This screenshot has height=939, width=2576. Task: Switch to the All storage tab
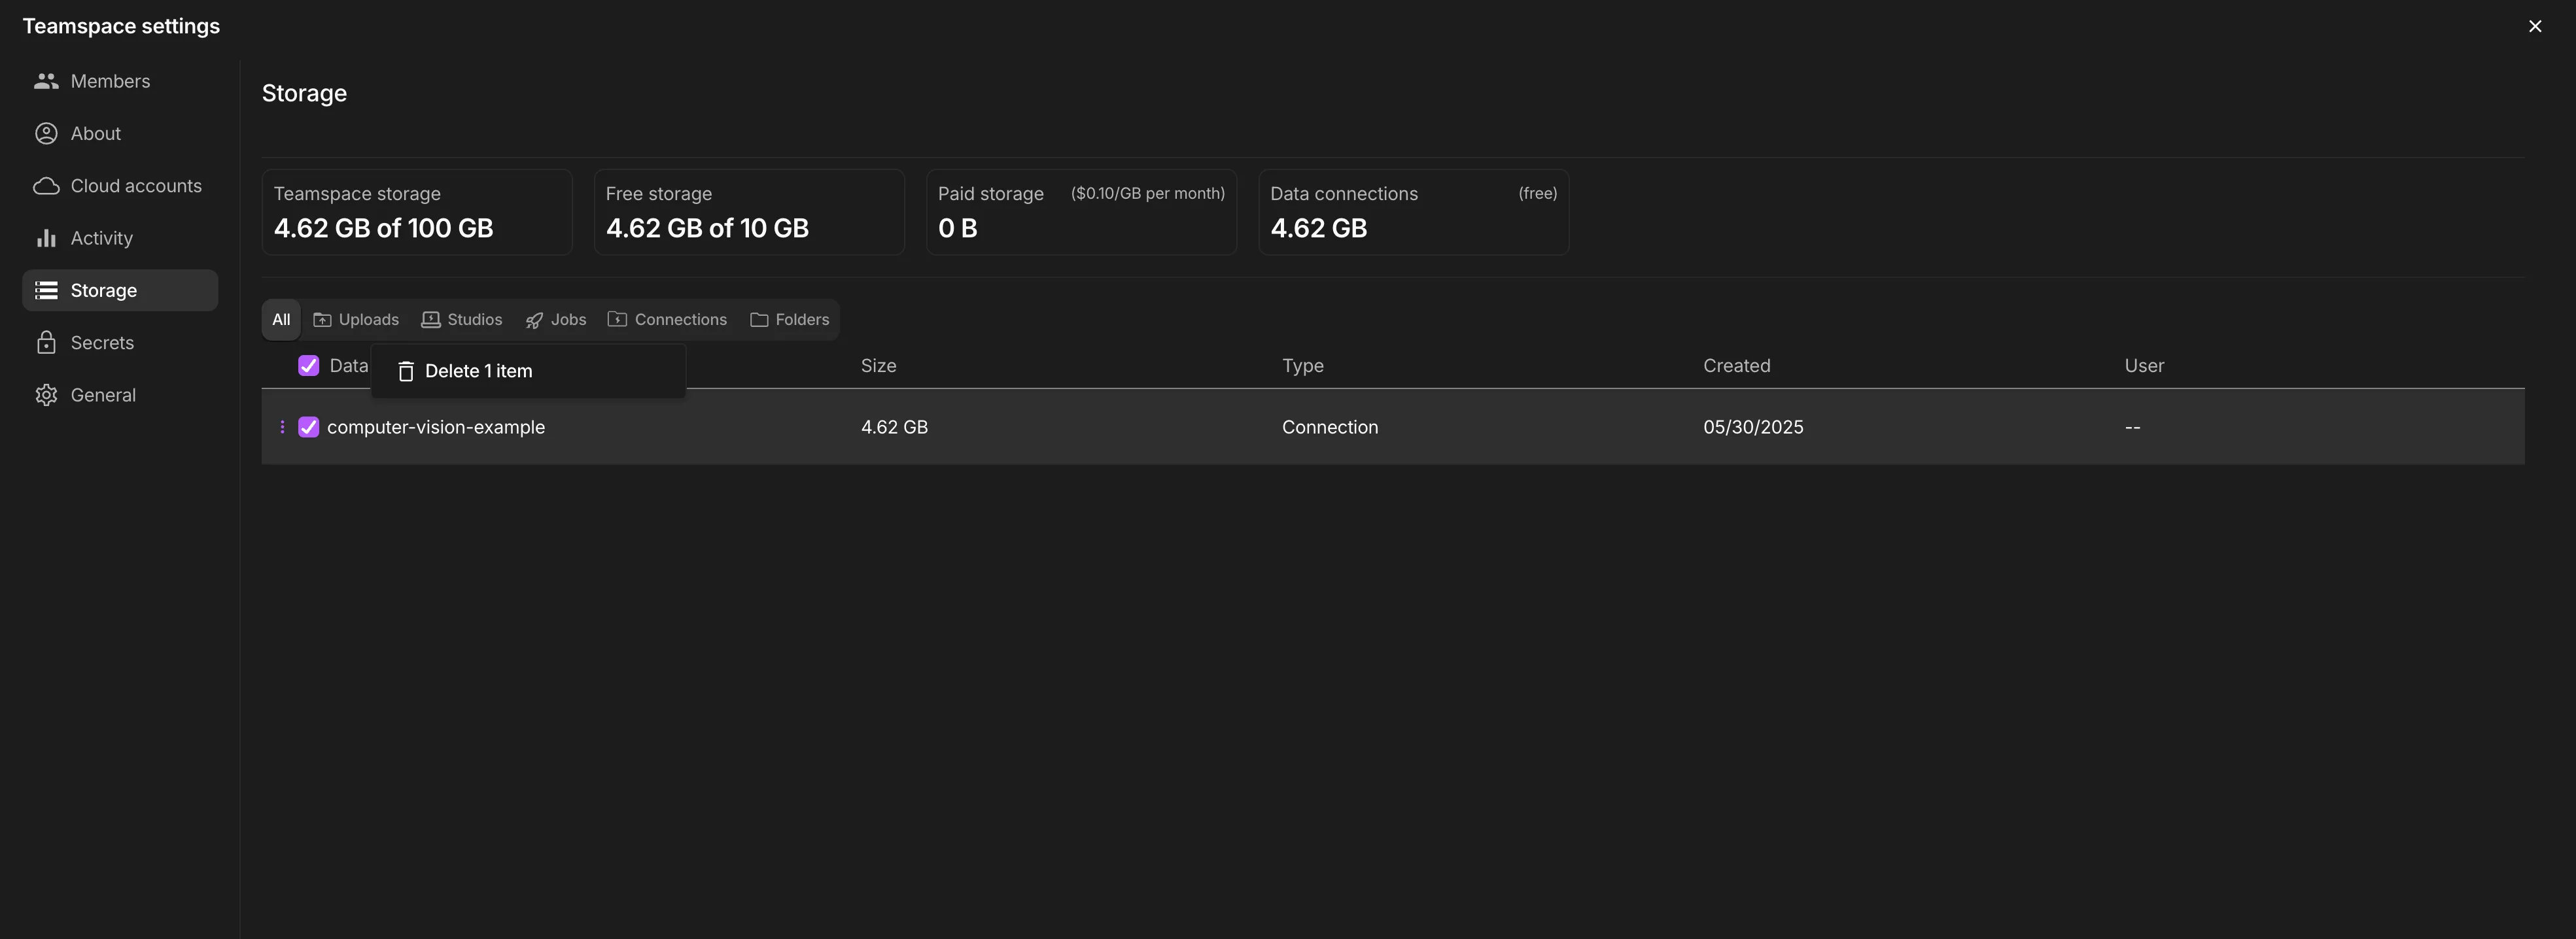pos(281,320)
